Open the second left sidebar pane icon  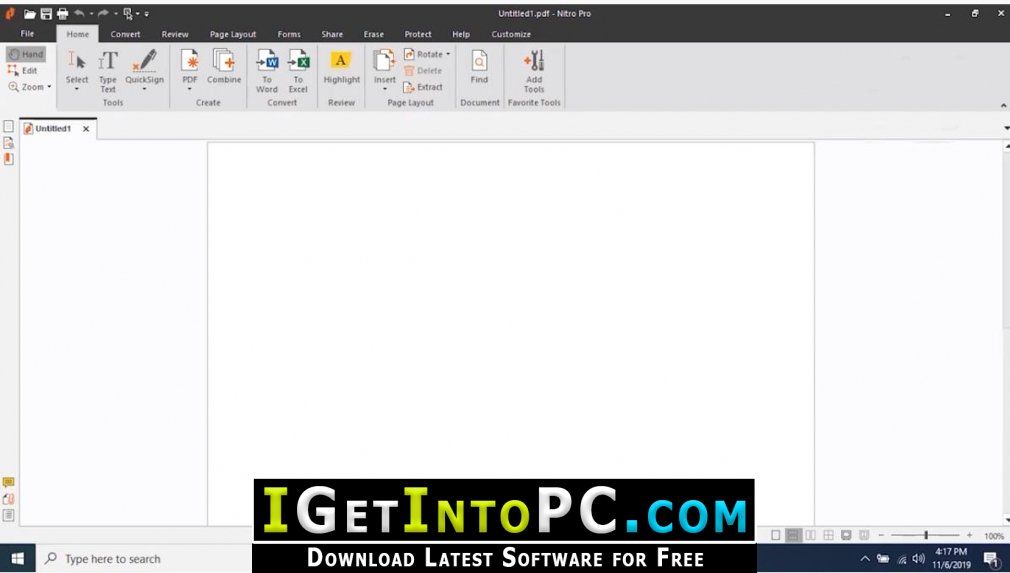8,142
